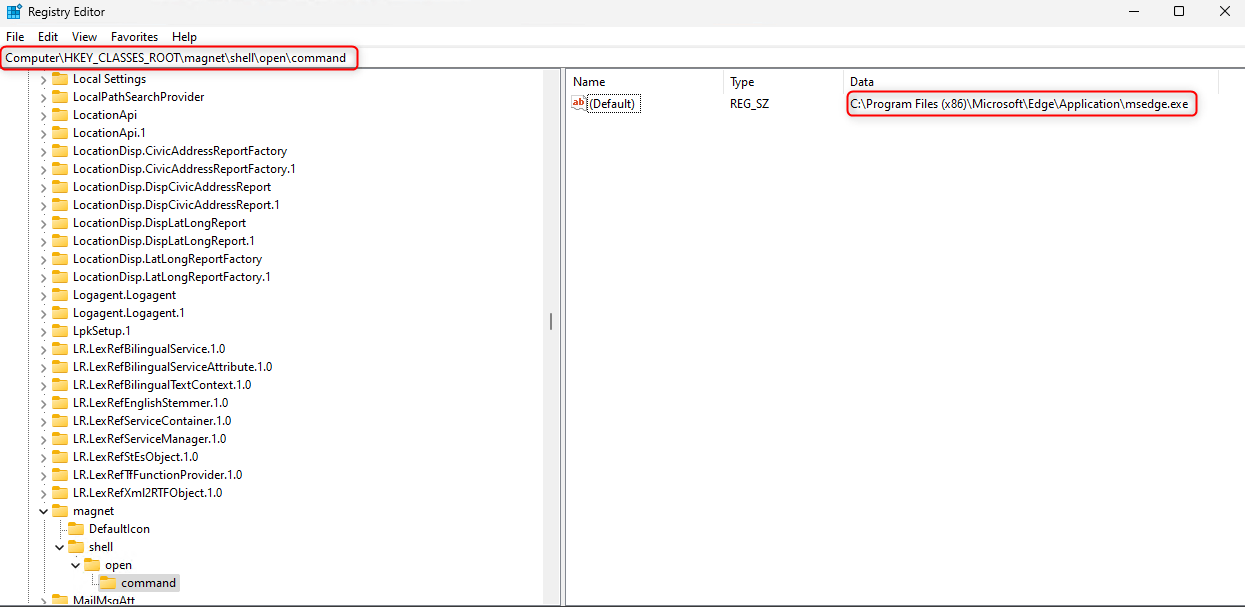
Task: Expand the Logagent.Logagent tree item
Action: coord(43,294)
